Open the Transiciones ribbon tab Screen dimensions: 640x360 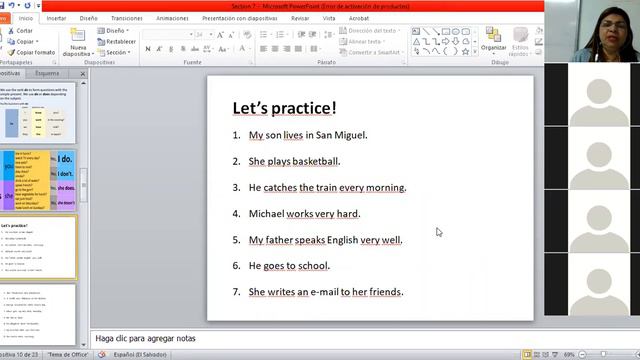127,18
